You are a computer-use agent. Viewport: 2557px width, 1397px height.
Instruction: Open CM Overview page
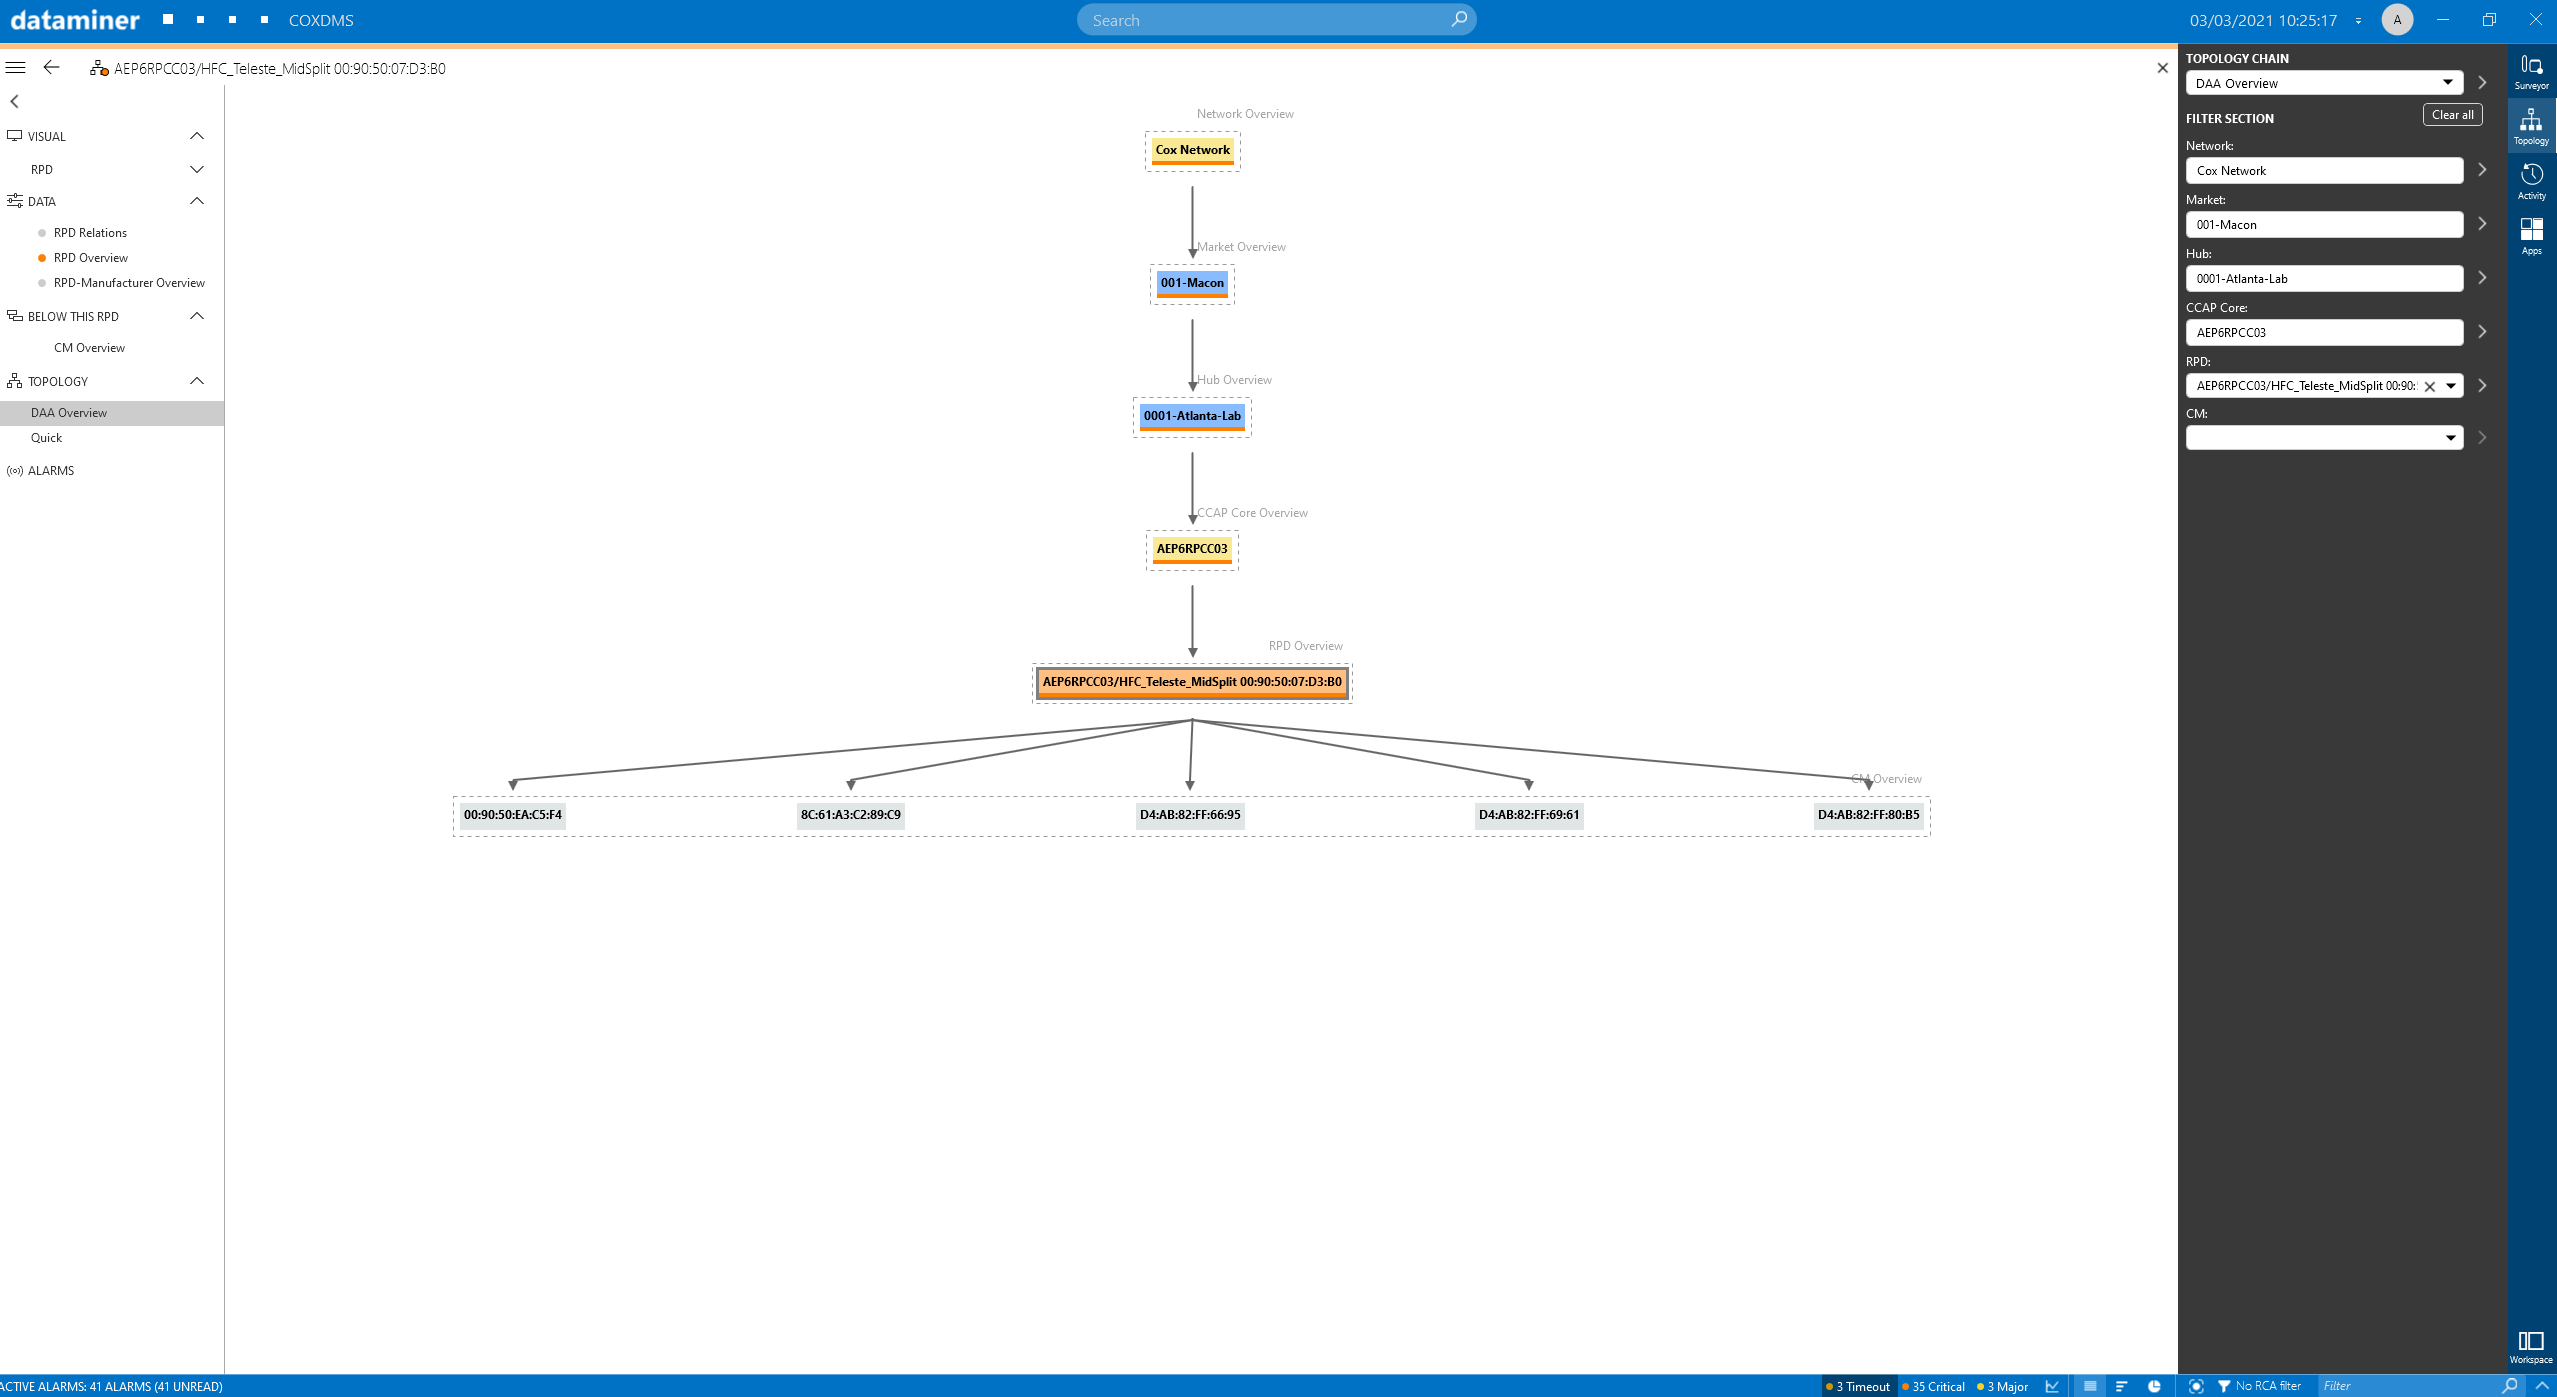pyautogui.click(x=89, y=347)
